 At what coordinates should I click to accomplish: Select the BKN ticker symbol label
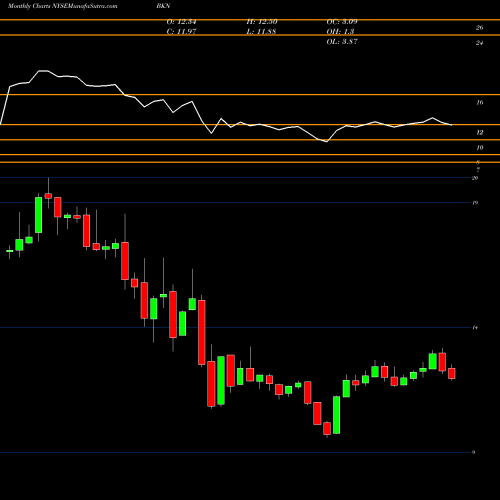[x=163, y=6]
